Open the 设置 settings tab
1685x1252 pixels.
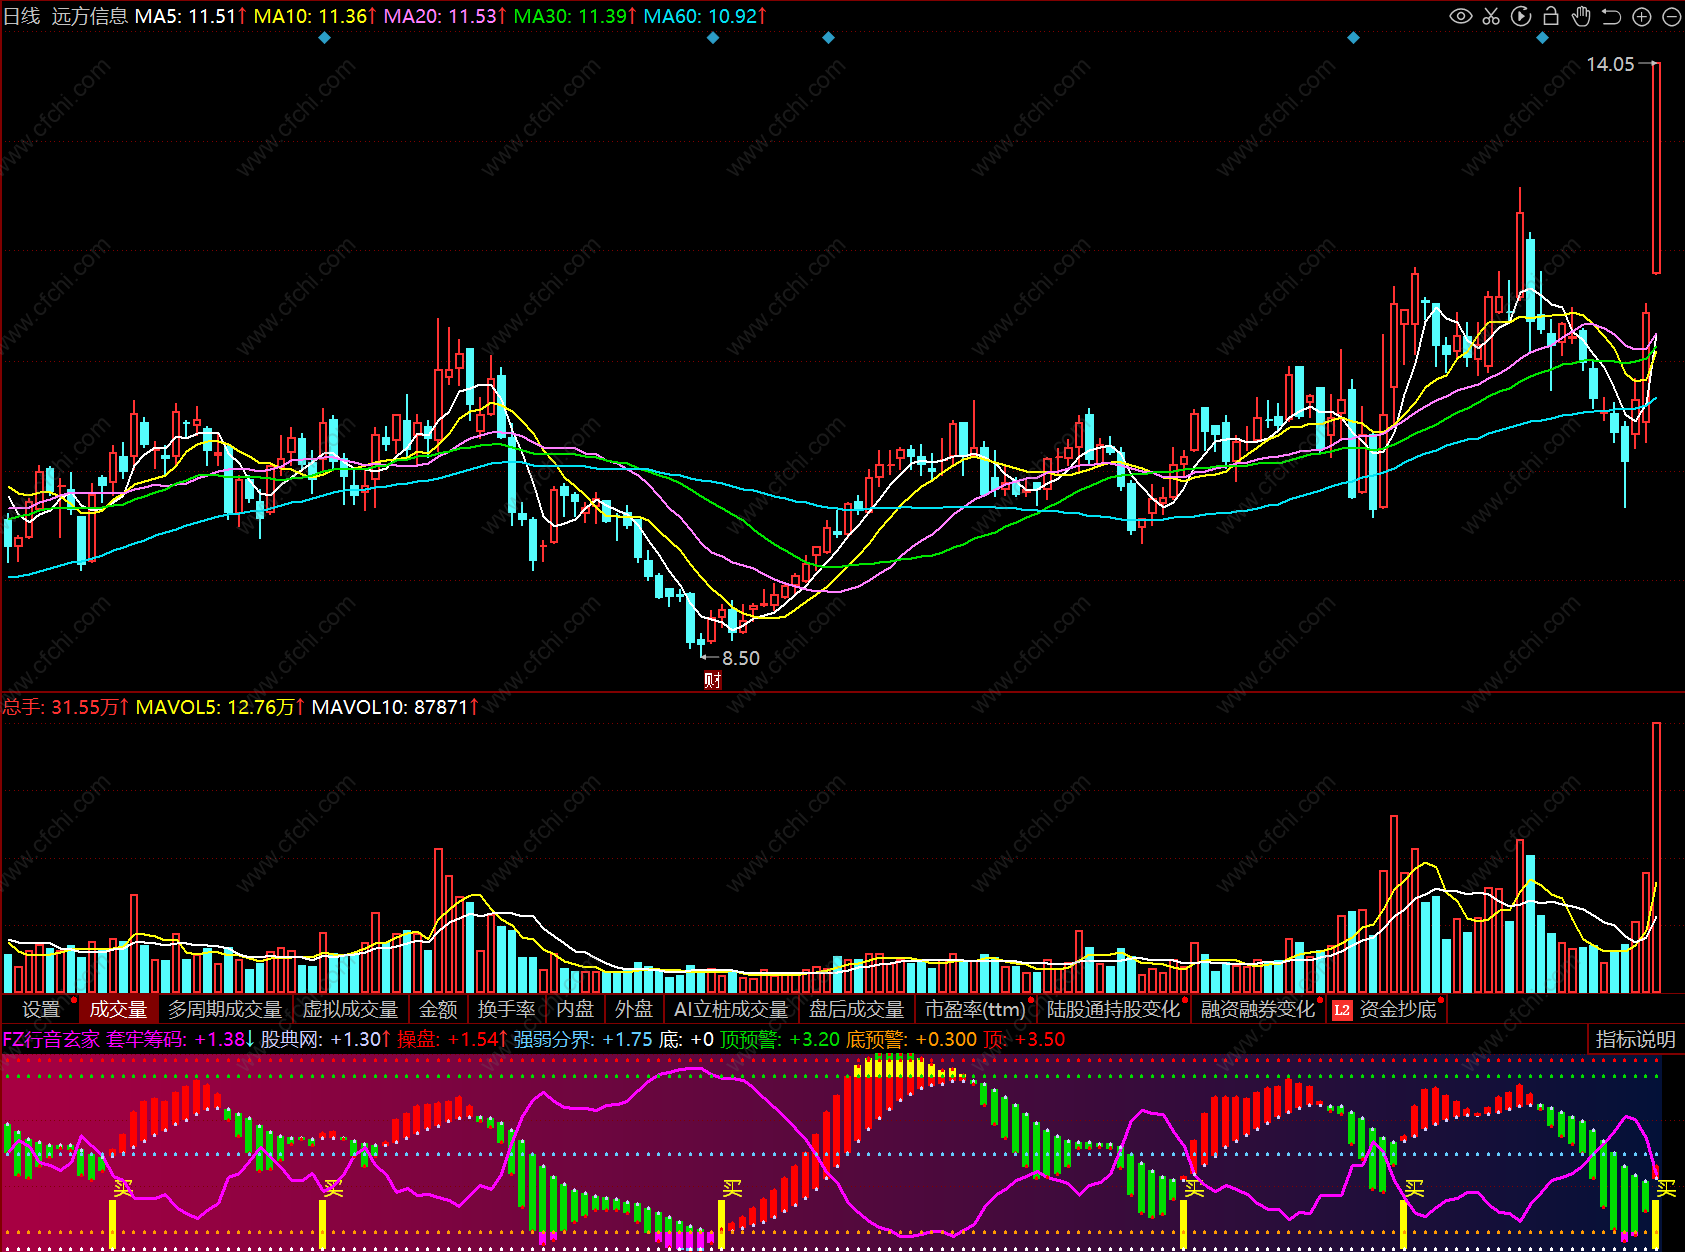pyautogui.click(x=41, y=1010)
